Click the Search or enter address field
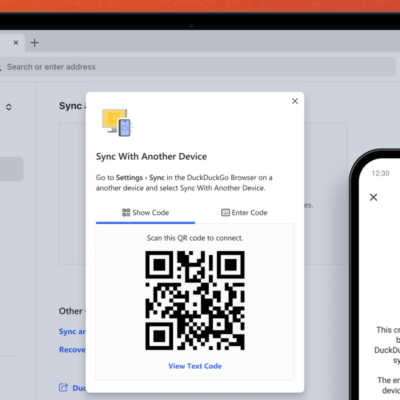Screen dimensions: 400x400 (x=198, y=67)
